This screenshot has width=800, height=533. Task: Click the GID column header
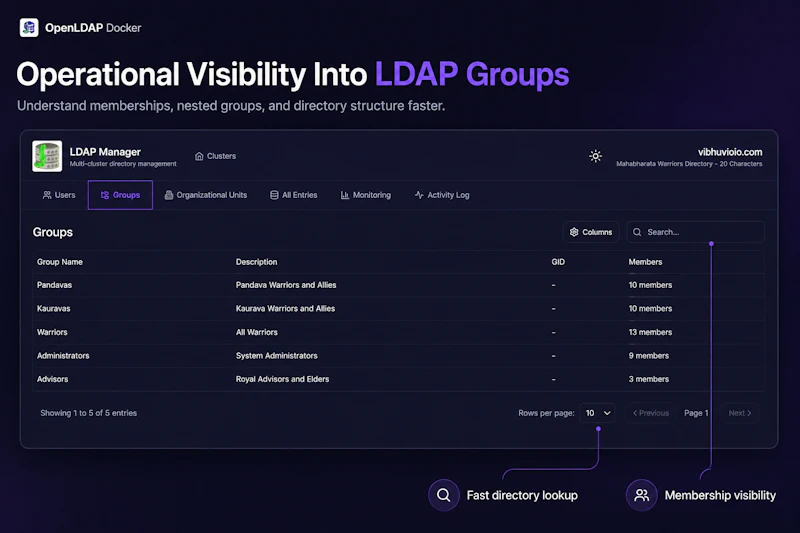pos(558,262)
